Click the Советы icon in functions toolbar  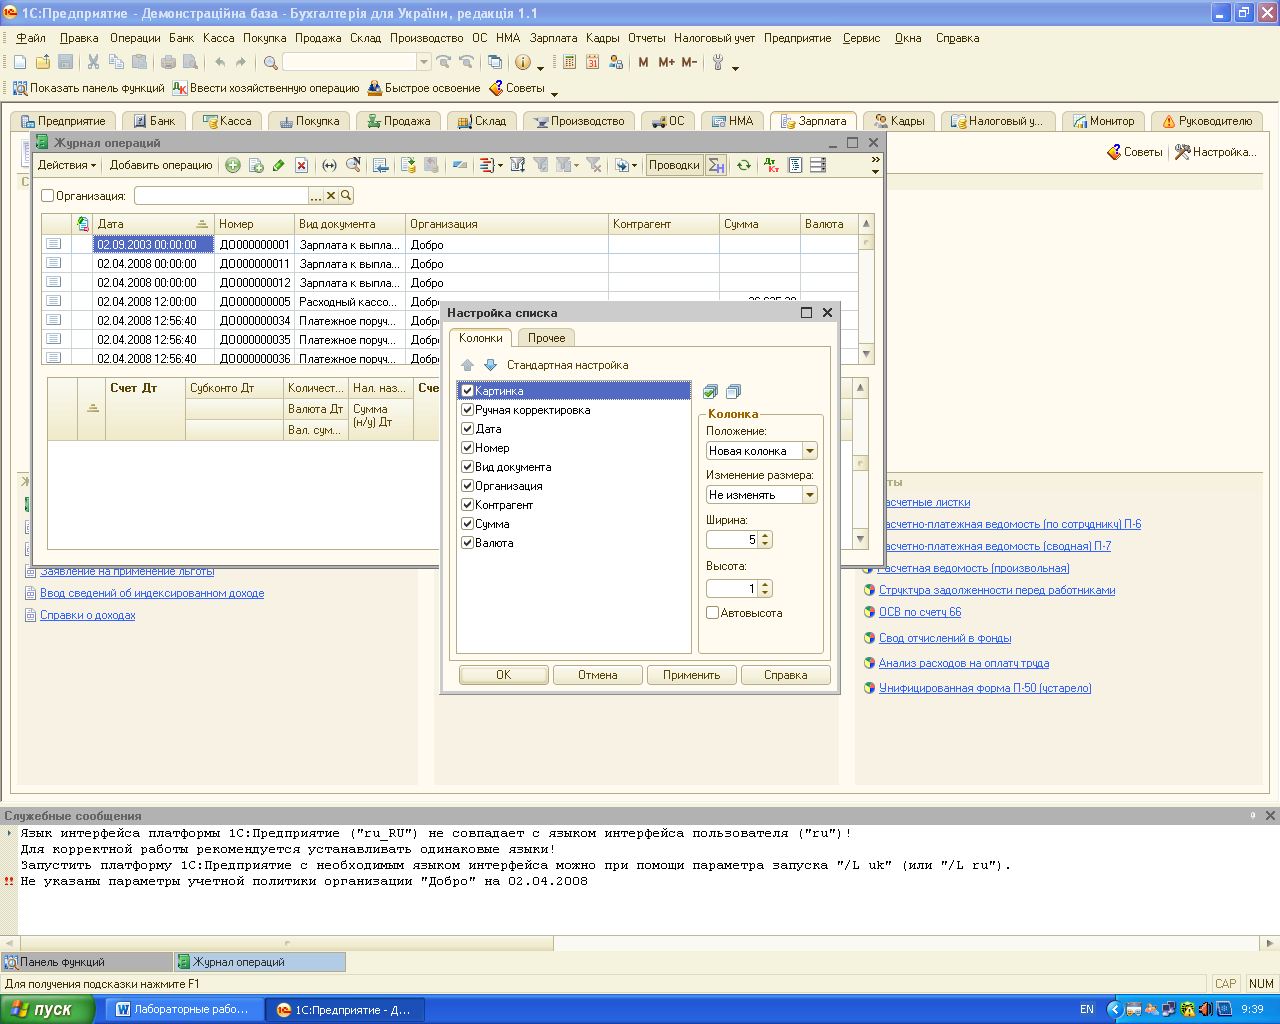(496, 88)
